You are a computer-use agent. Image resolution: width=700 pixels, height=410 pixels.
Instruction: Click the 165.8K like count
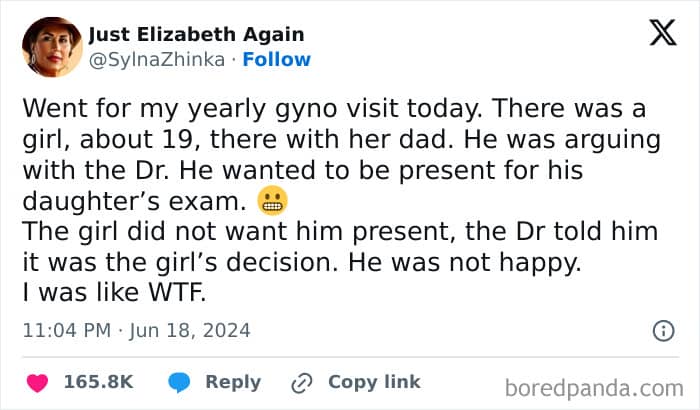pos(98,382)
